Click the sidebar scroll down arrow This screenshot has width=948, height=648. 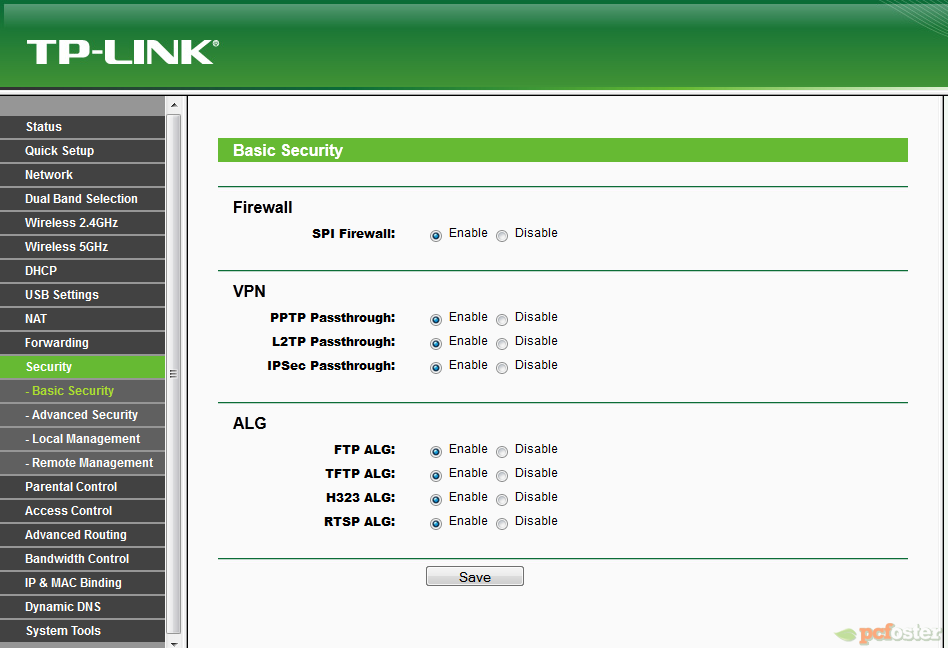tap(174, 643)
